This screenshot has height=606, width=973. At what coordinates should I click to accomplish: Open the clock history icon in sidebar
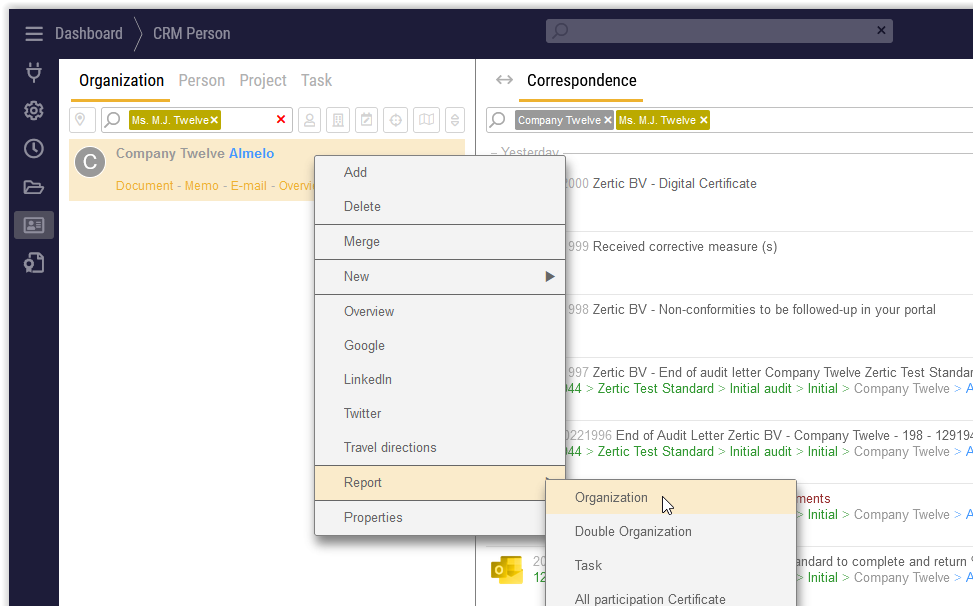pyautogui.click(x=34, y=148)
